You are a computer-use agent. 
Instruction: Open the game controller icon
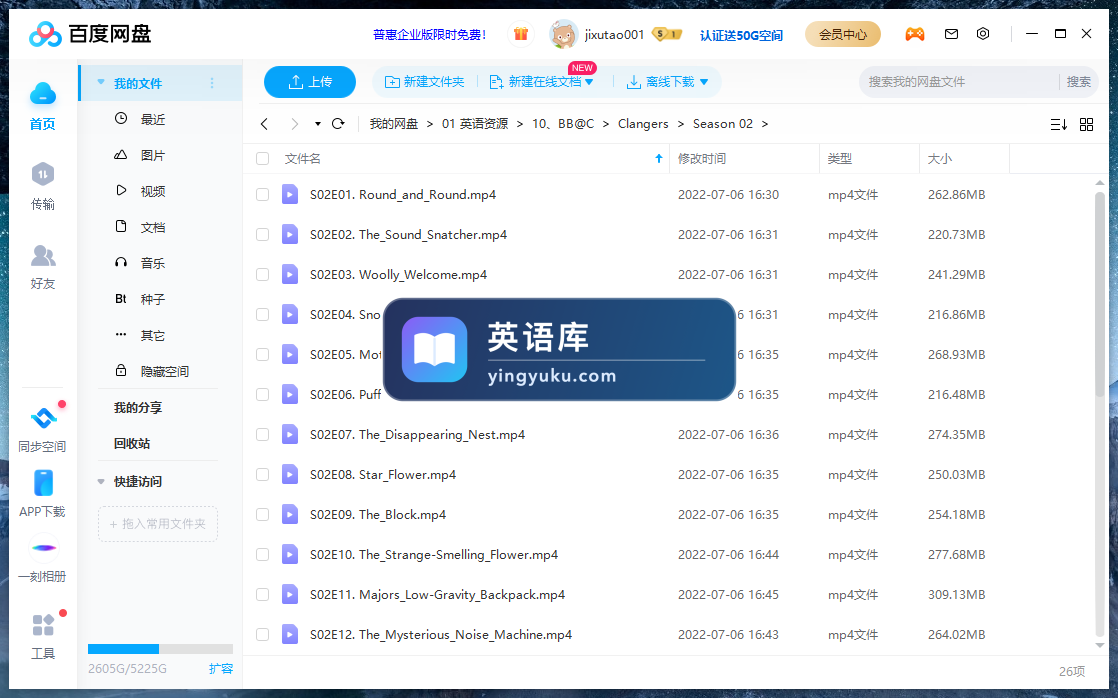coord(915,34)
